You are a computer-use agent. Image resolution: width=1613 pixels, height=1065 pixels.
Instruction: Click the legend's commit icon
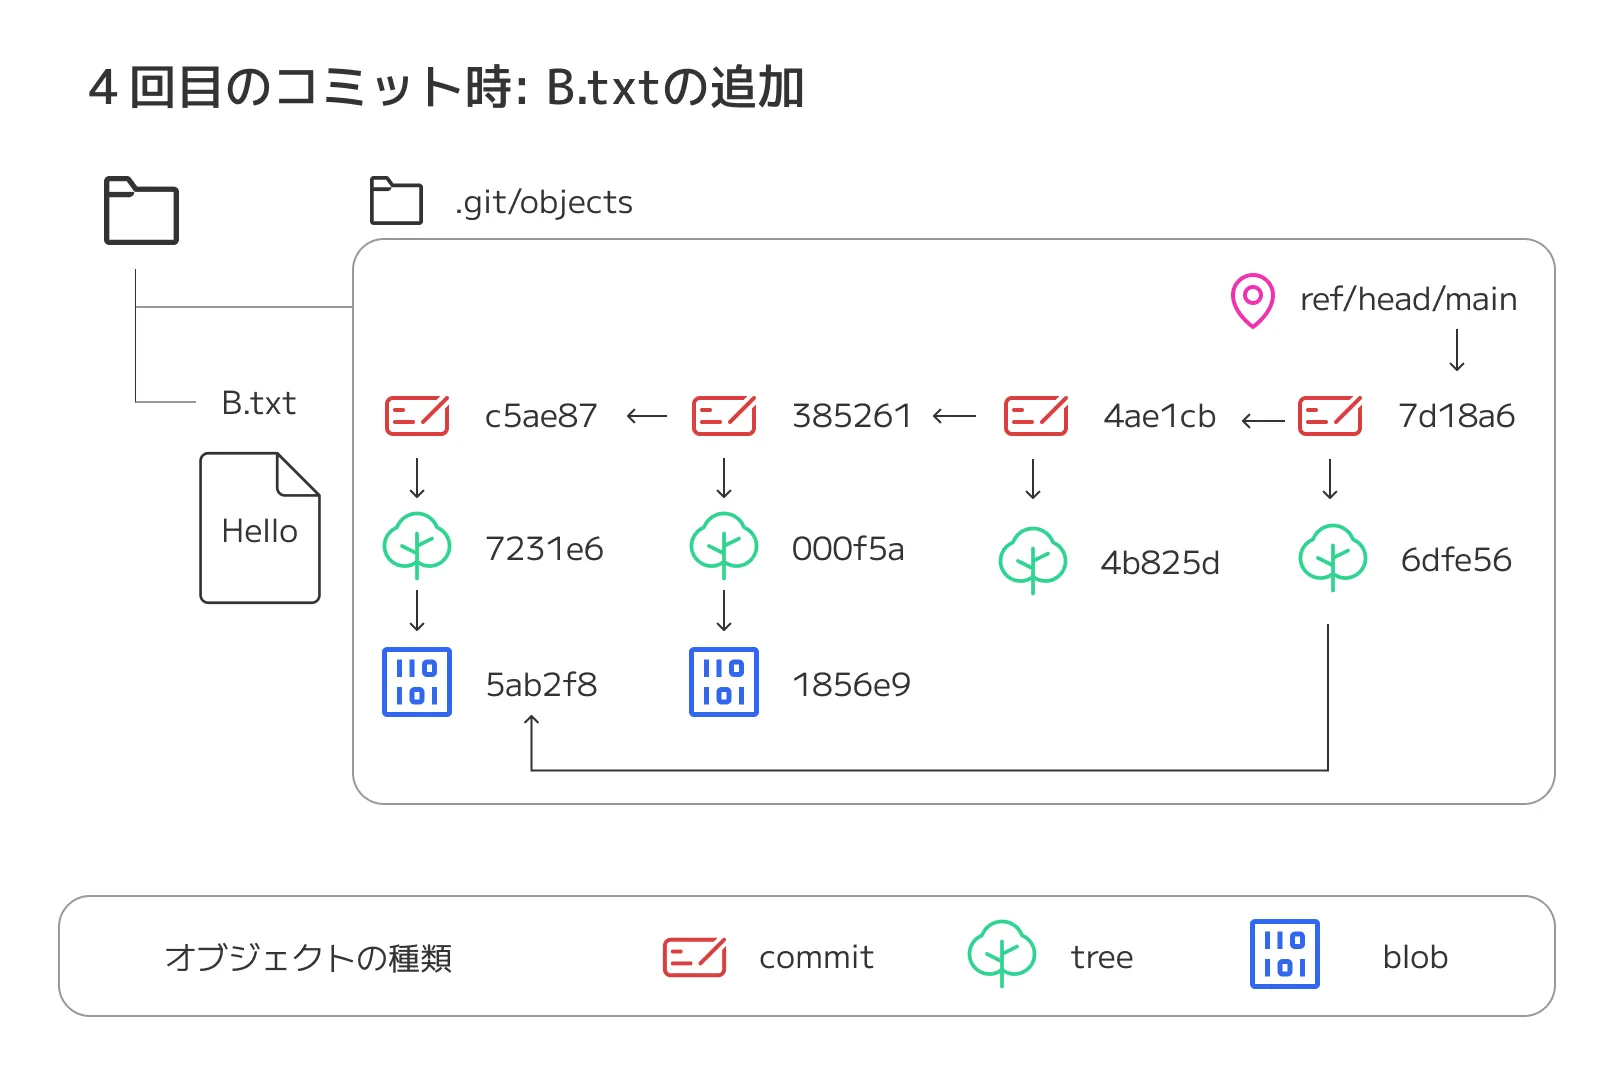click(x=694, y=957)
